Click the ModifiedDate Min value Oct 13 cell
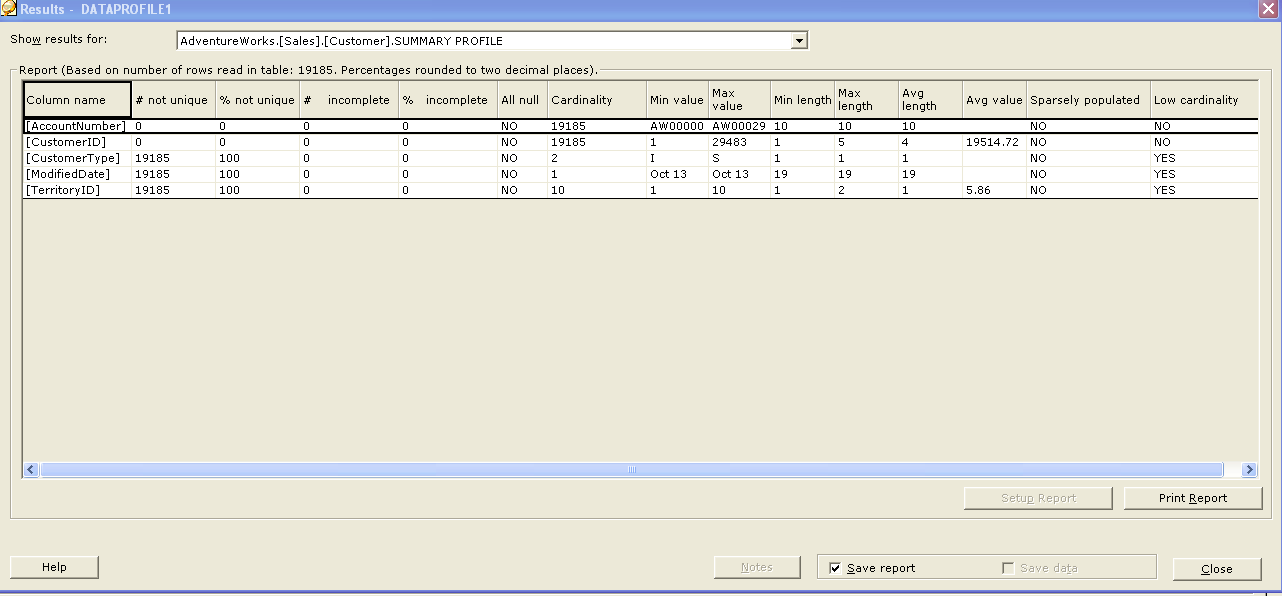 pos(677,174)
